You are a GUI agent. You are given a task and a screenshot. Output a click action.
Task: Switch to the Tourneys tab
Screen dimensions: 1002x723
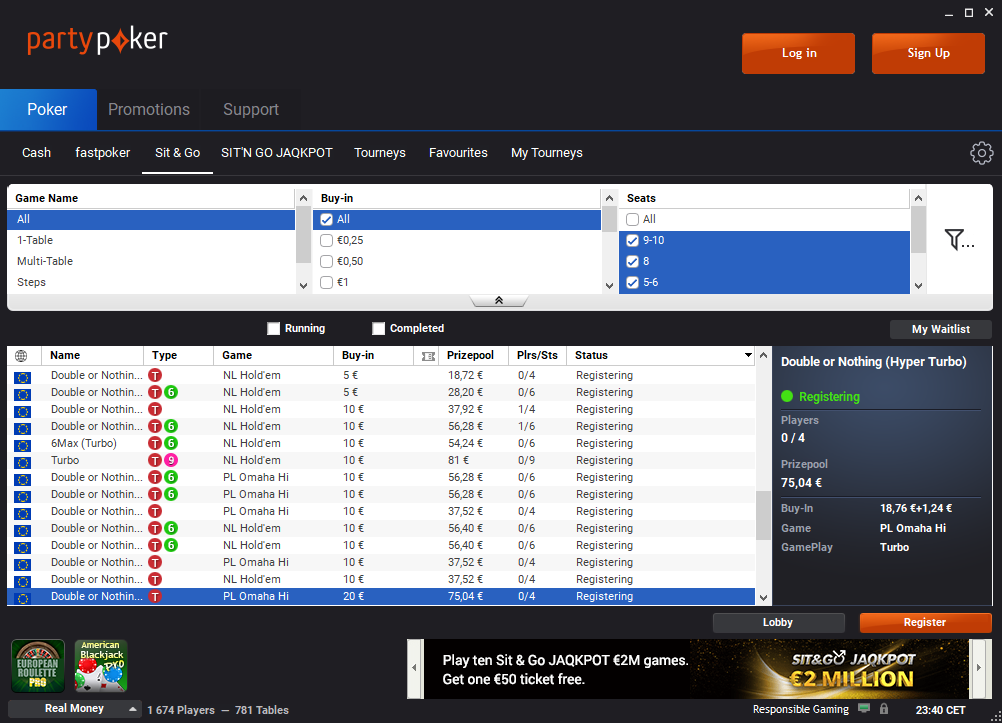point(379,153)
